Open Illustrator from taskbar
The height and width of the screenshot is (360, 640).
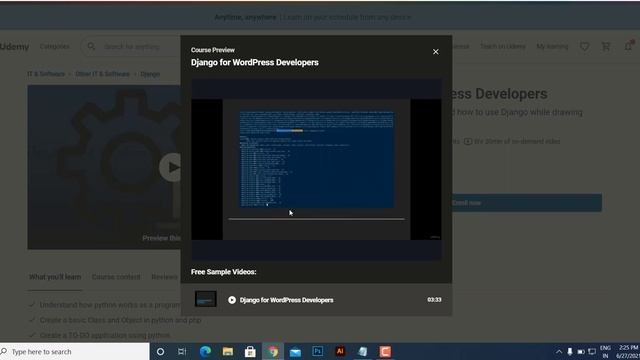tap(340, 351)
